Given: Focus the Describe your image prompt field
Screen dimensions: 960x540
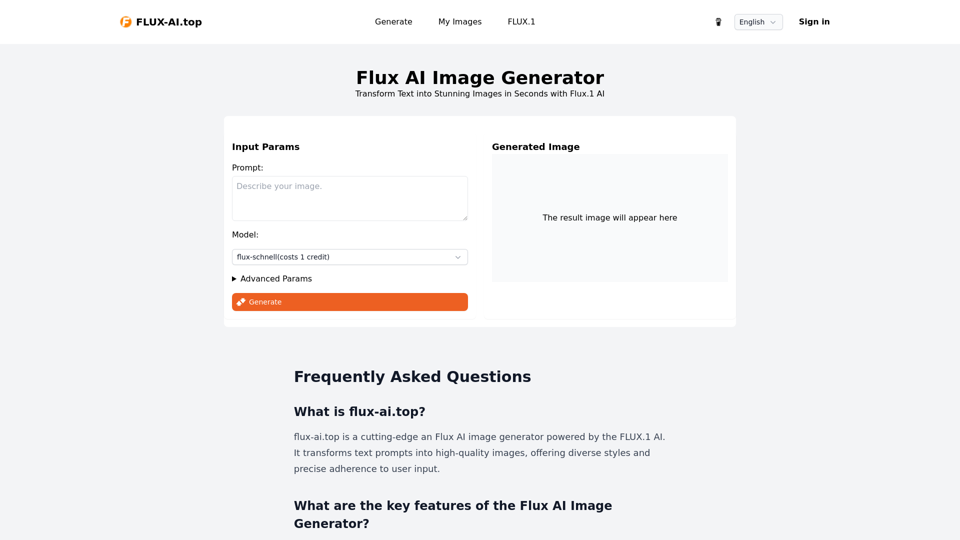Looking at the screenshot, I should [350, 198].
